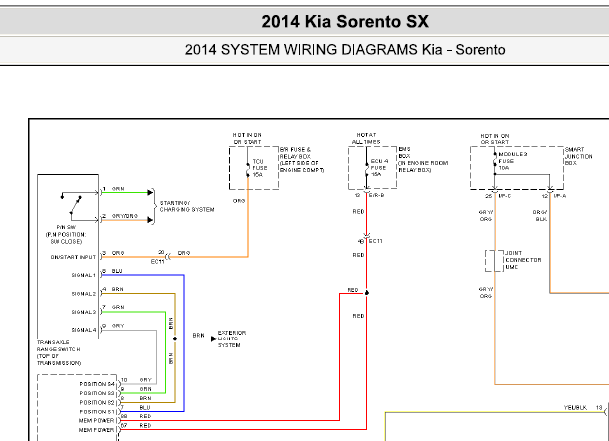Click the "SIGNAL 1" label by the BLU wire
The width and height of the screenshot is (609, 441).
[x=84, y=275]
